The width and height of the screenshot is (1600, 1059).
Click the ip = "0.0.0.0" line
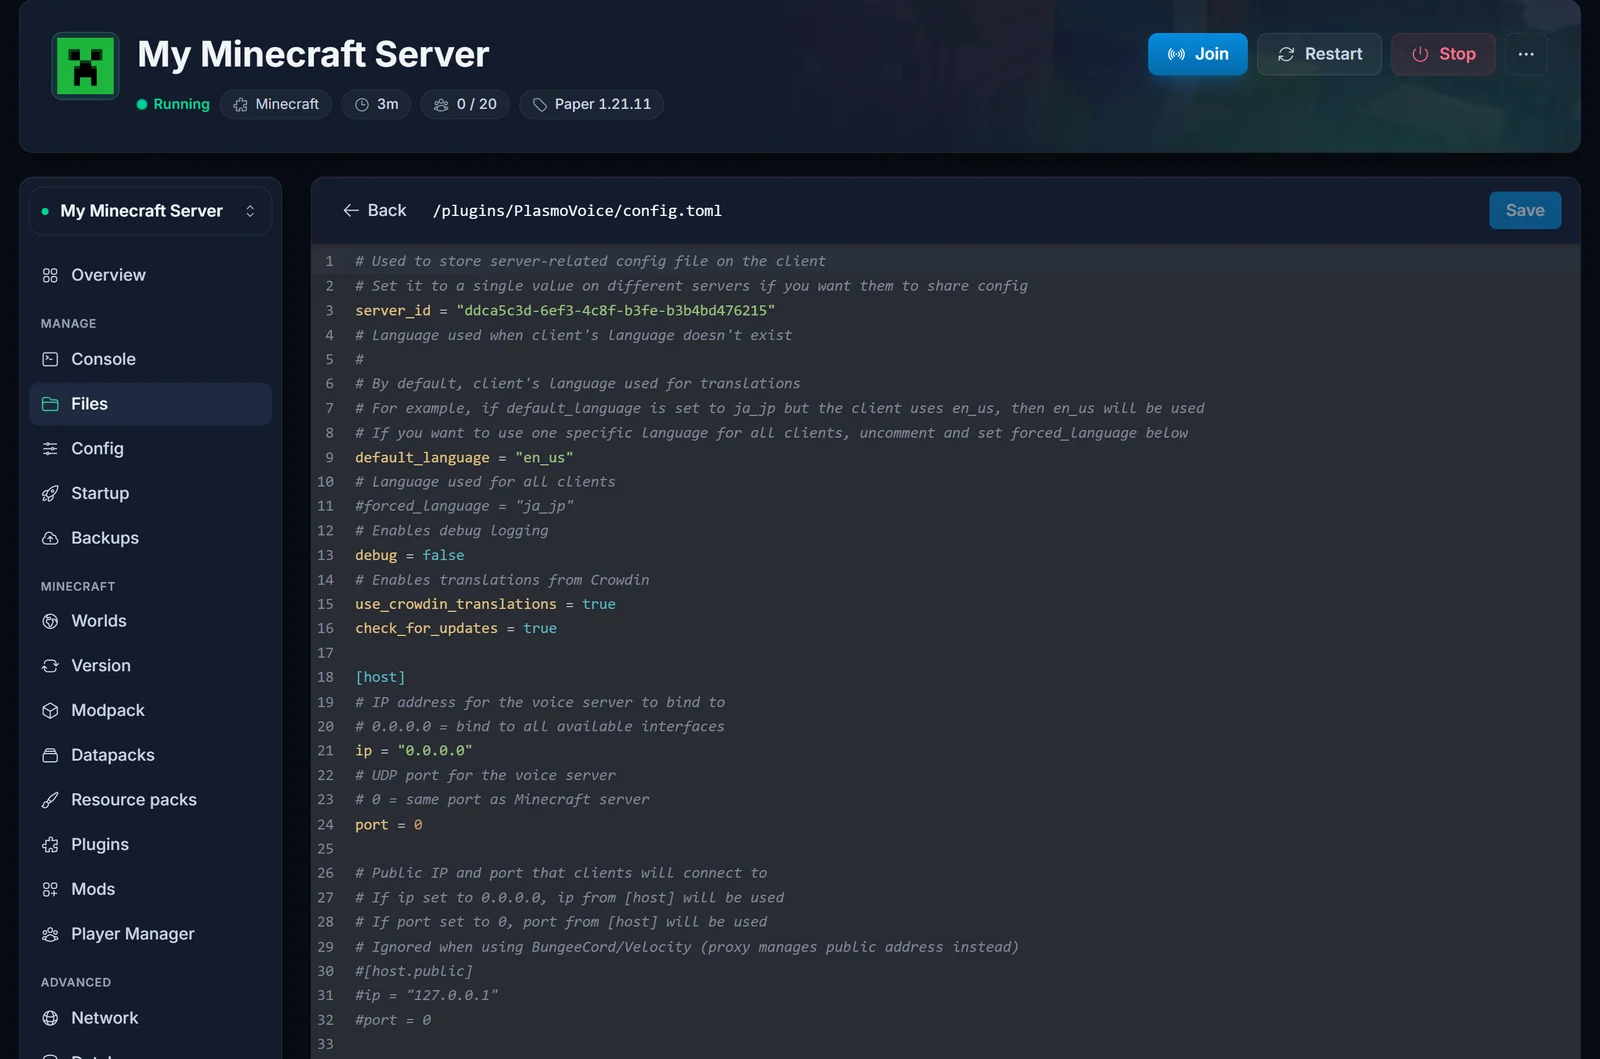coord(414,750)
